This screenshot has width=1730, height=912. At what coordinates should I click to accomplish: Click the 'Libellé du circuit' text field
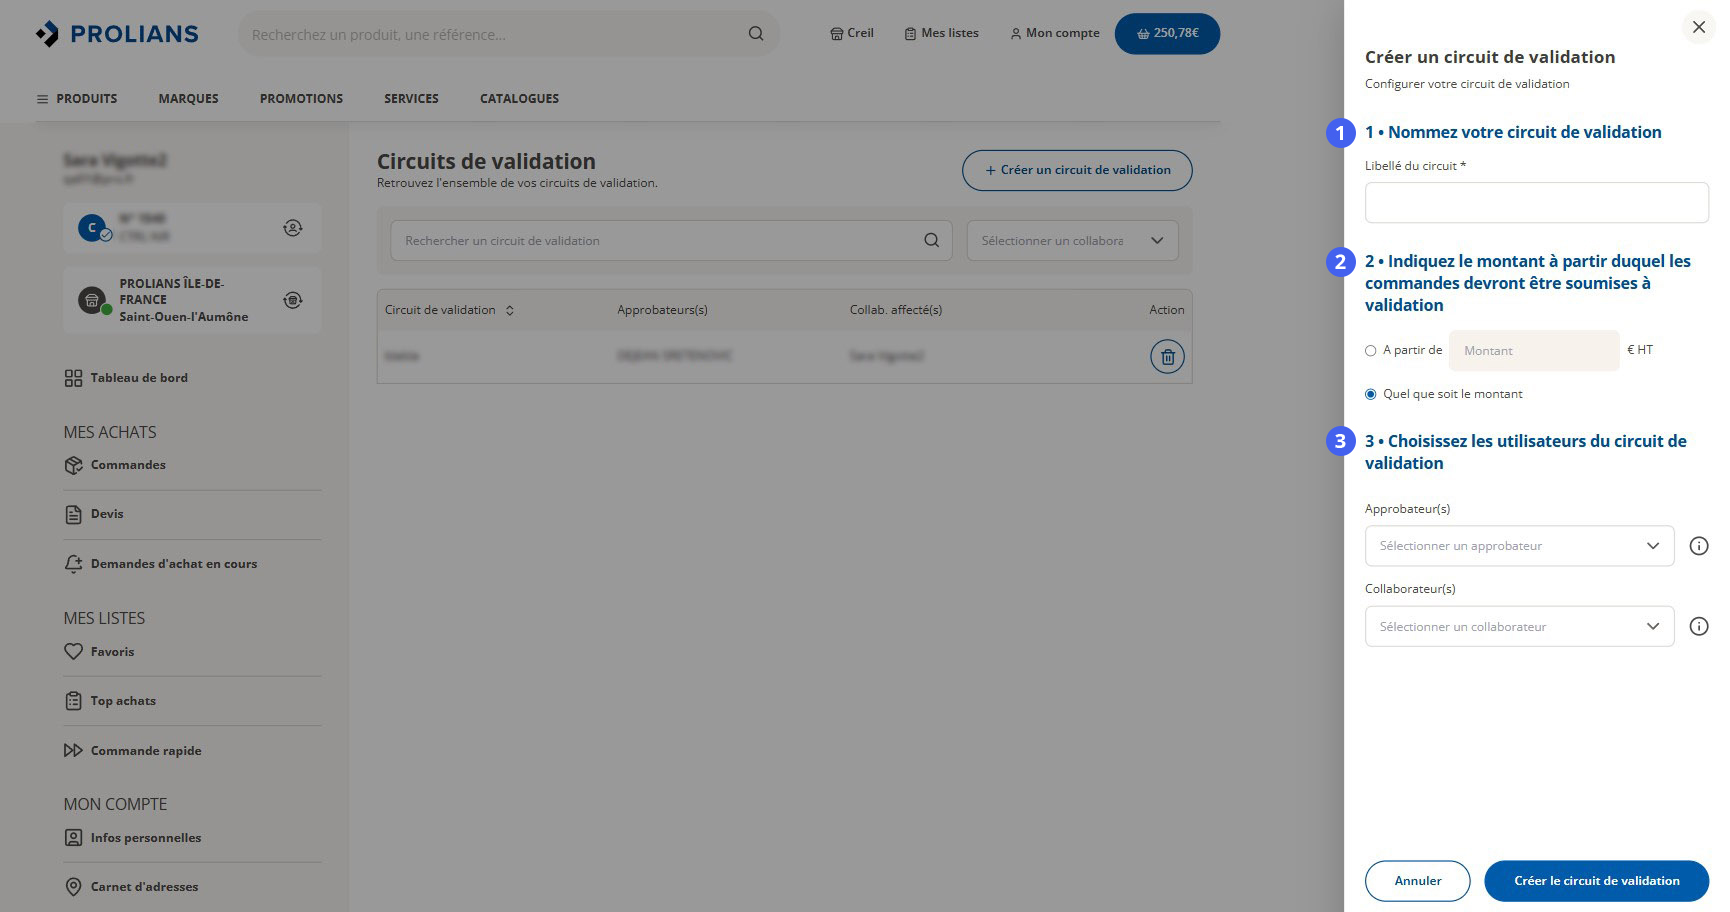coord(1536,202)
